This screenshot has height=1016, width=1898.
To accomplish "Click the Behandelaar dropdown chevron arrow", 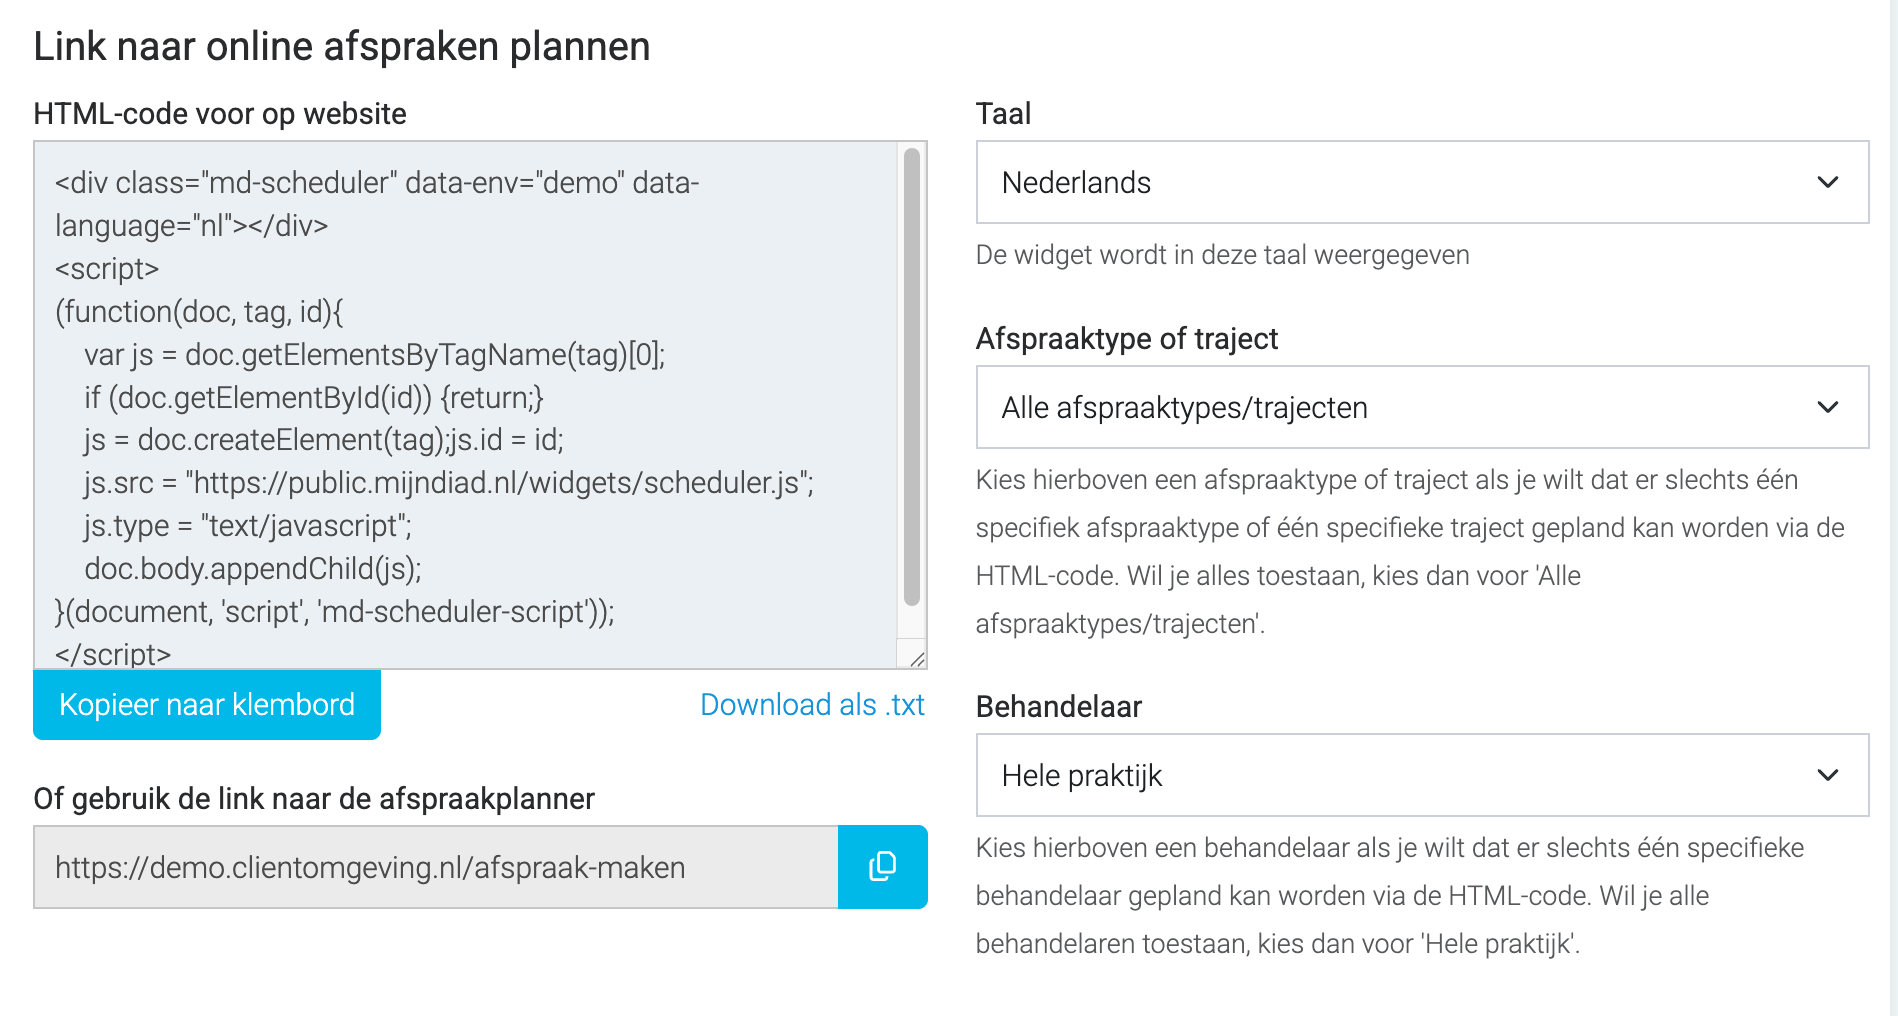I will point(1828,775).
